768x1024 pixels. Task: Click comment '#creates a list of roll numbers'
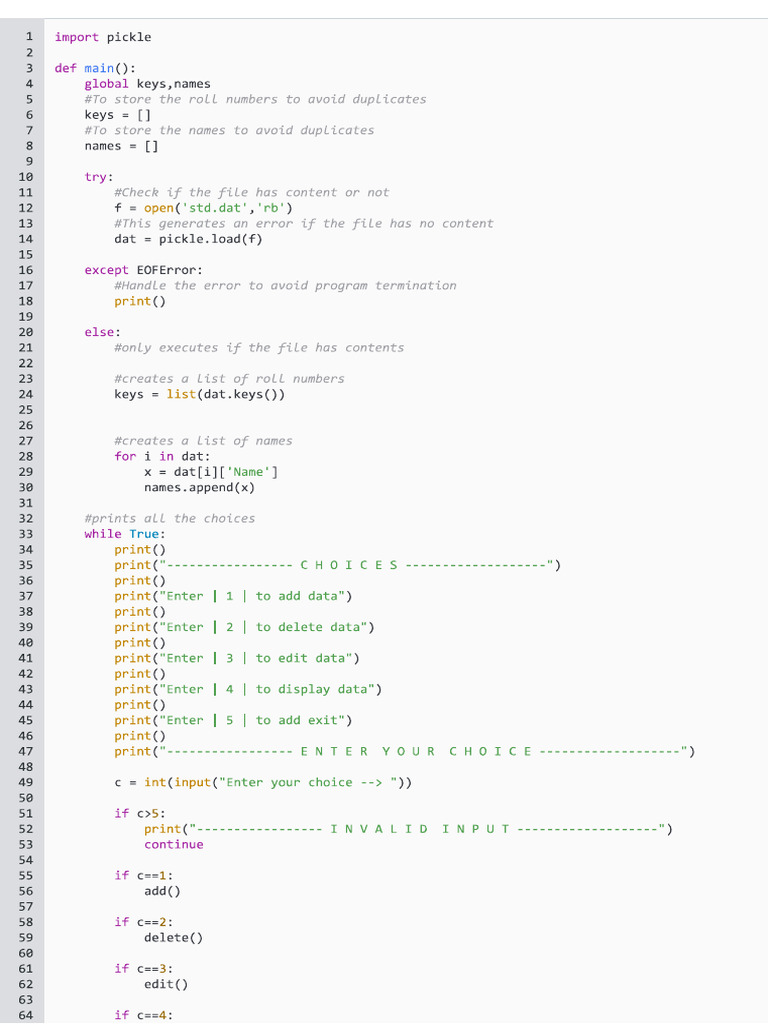[x=229, y=379]
